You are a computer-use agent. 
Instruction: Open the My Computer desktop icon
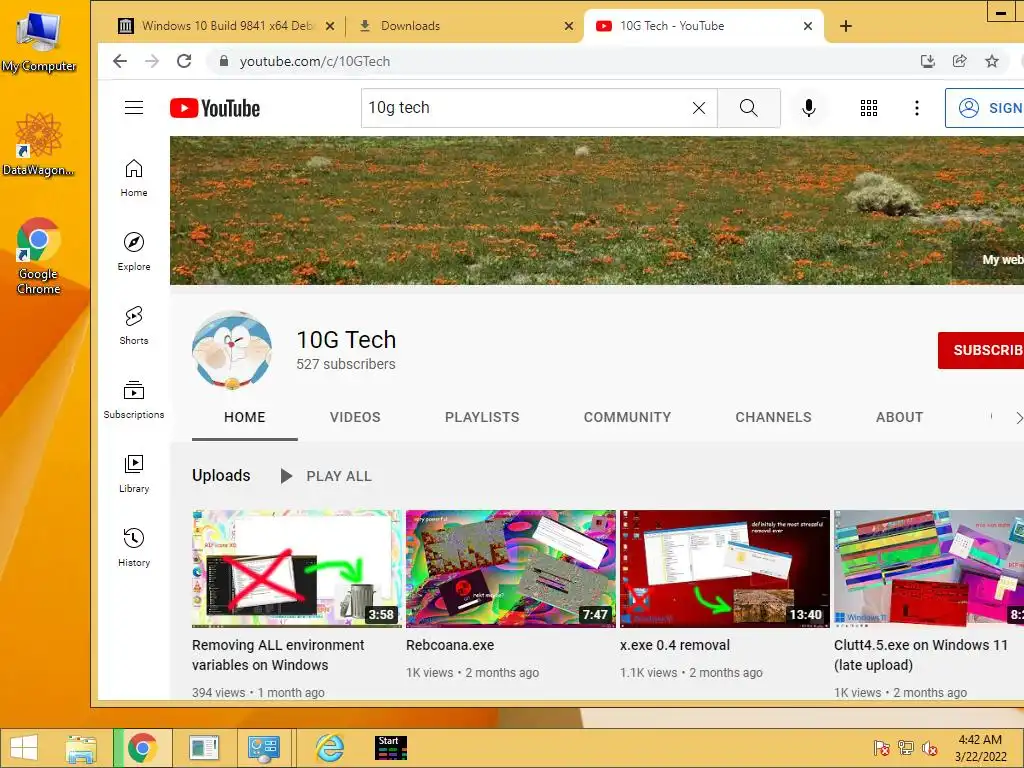39,42
